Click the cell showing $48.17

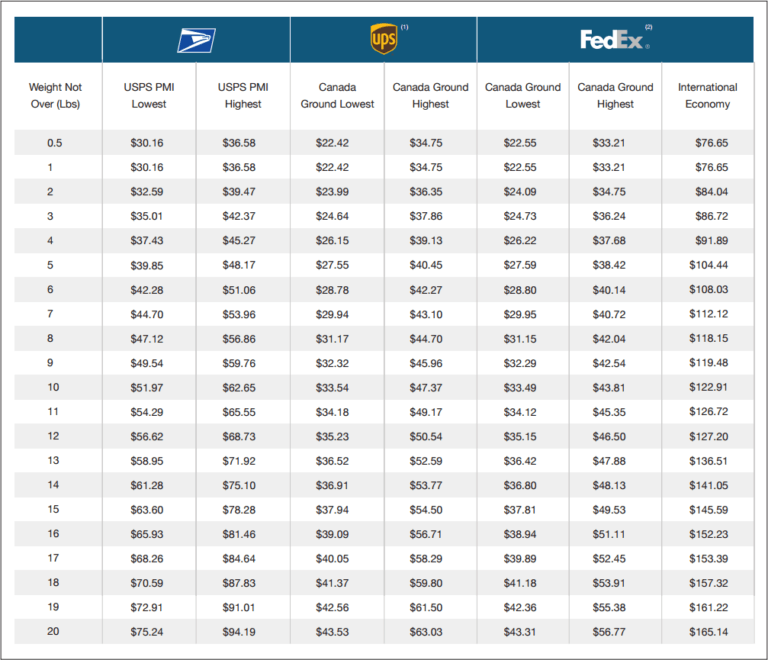click(x=239, y=265)
